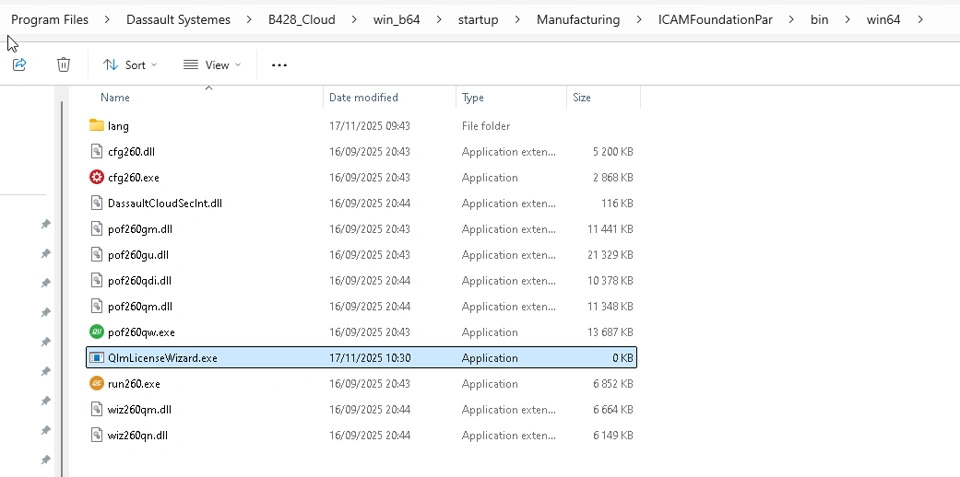This screenshot has height=477, width=960.
Task: Open the View dropdown menu
Action: [x=212, y=65]
